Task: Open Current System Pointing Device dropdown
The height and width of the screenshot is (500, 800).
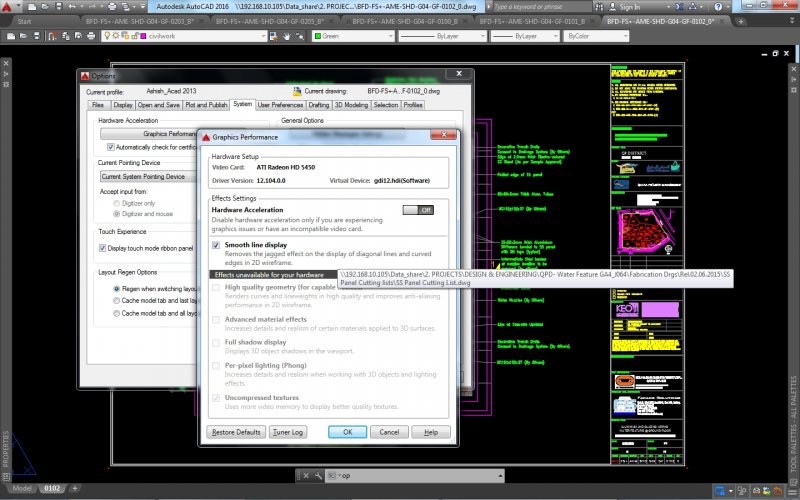Action: pos(148,177)
